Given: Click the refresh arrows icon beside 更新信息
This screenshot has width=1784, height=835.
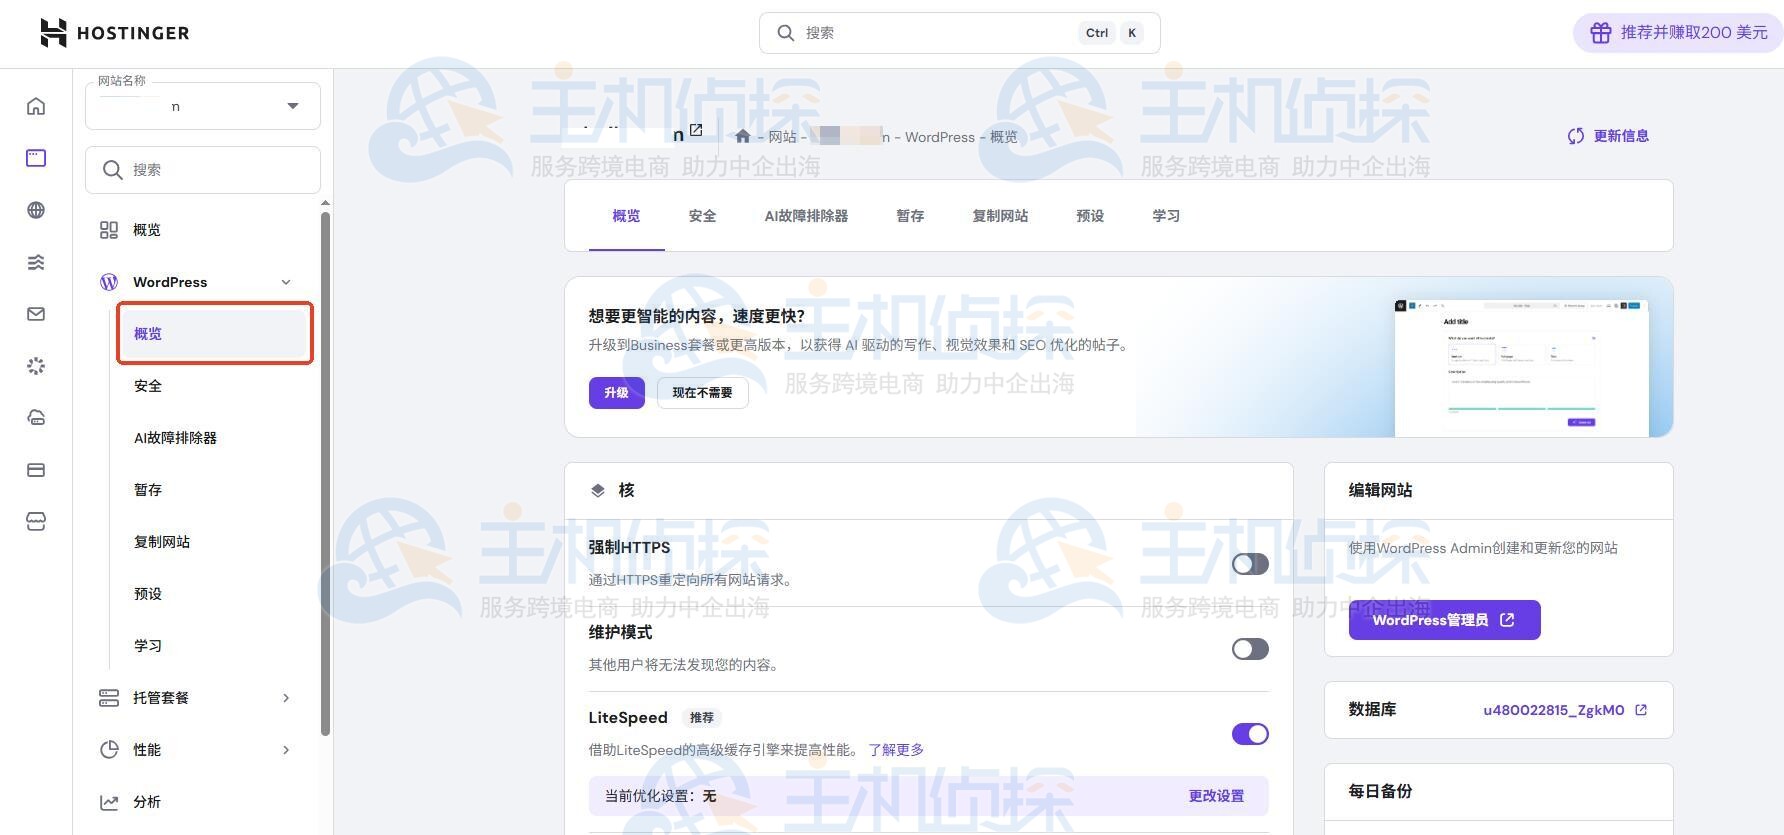Looking at the screenshot, I should (1576, 136).
